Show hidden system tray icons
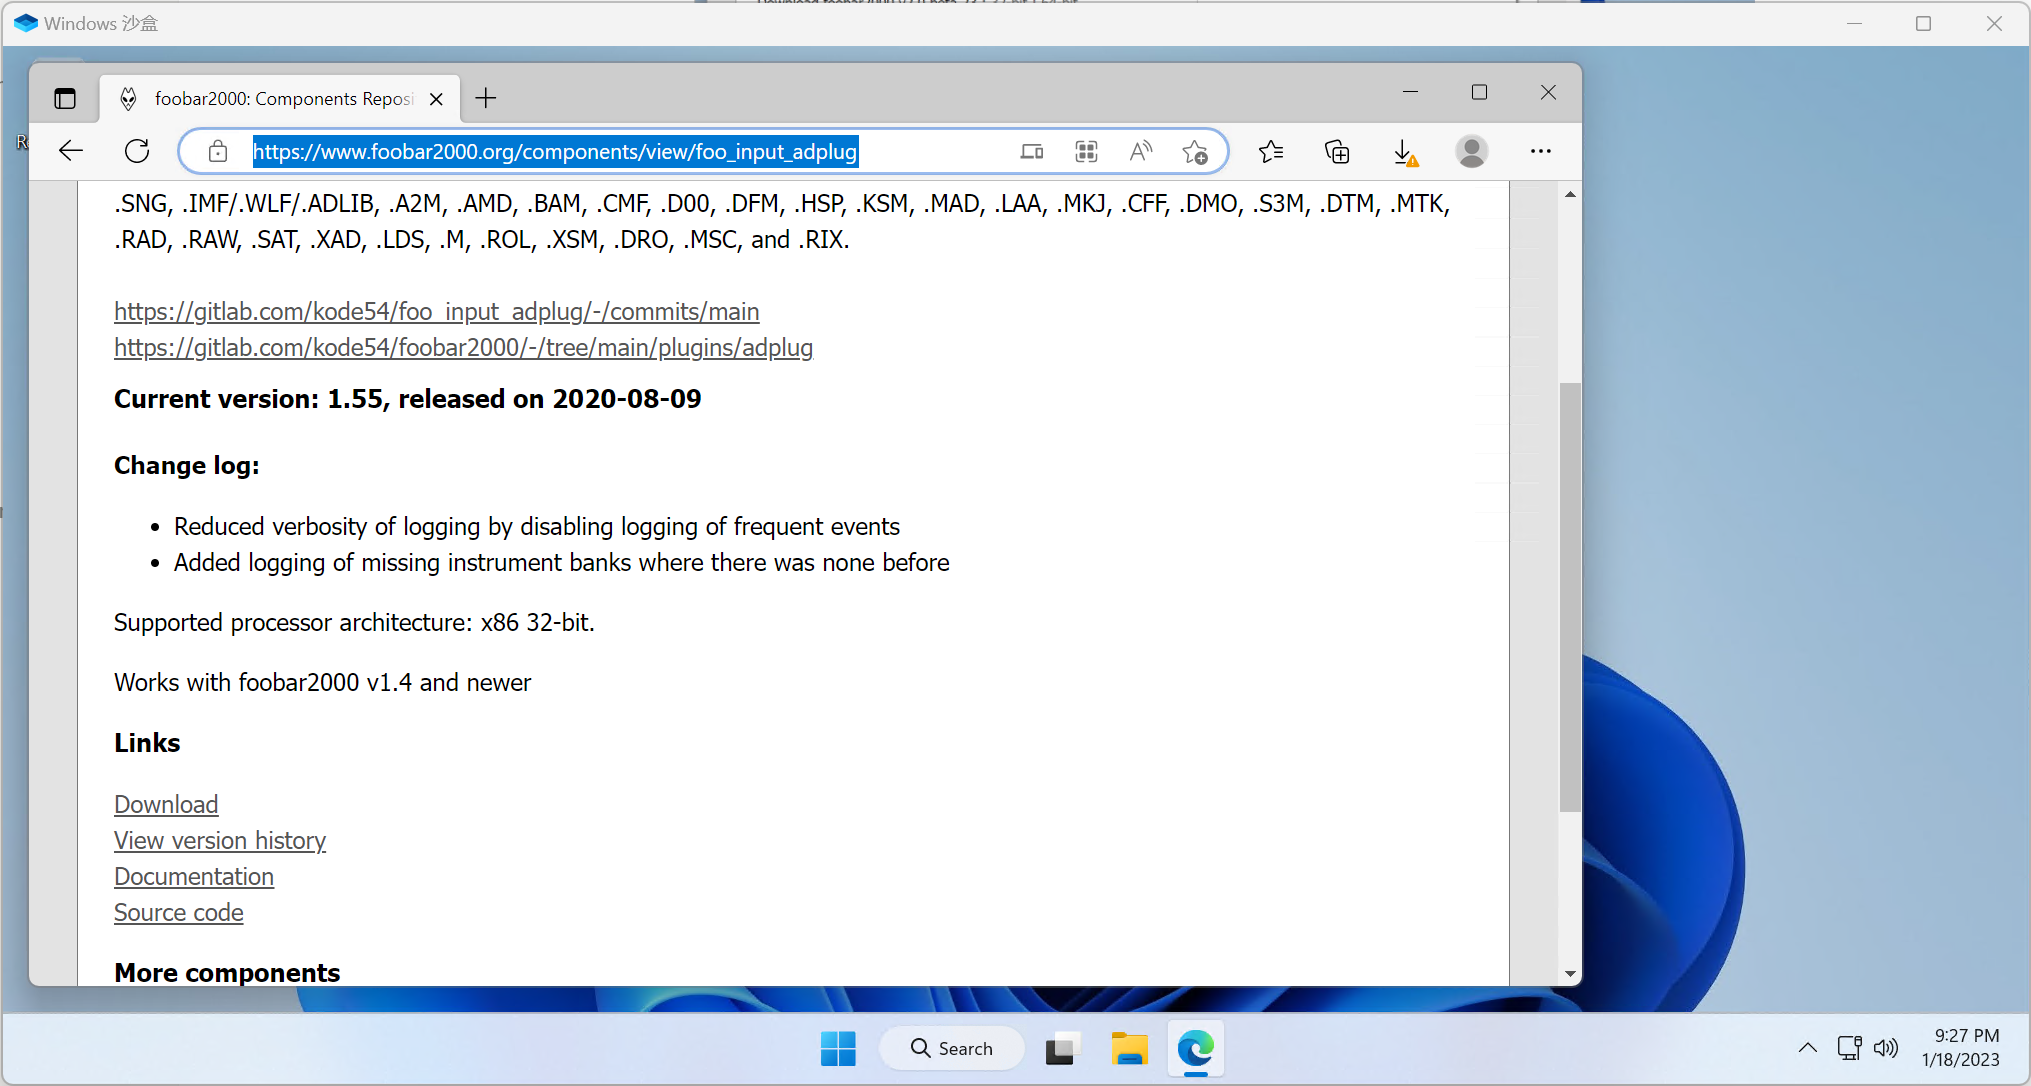The height and width of the screenshot is (1086, 2031). (x=1807, y=1048)
